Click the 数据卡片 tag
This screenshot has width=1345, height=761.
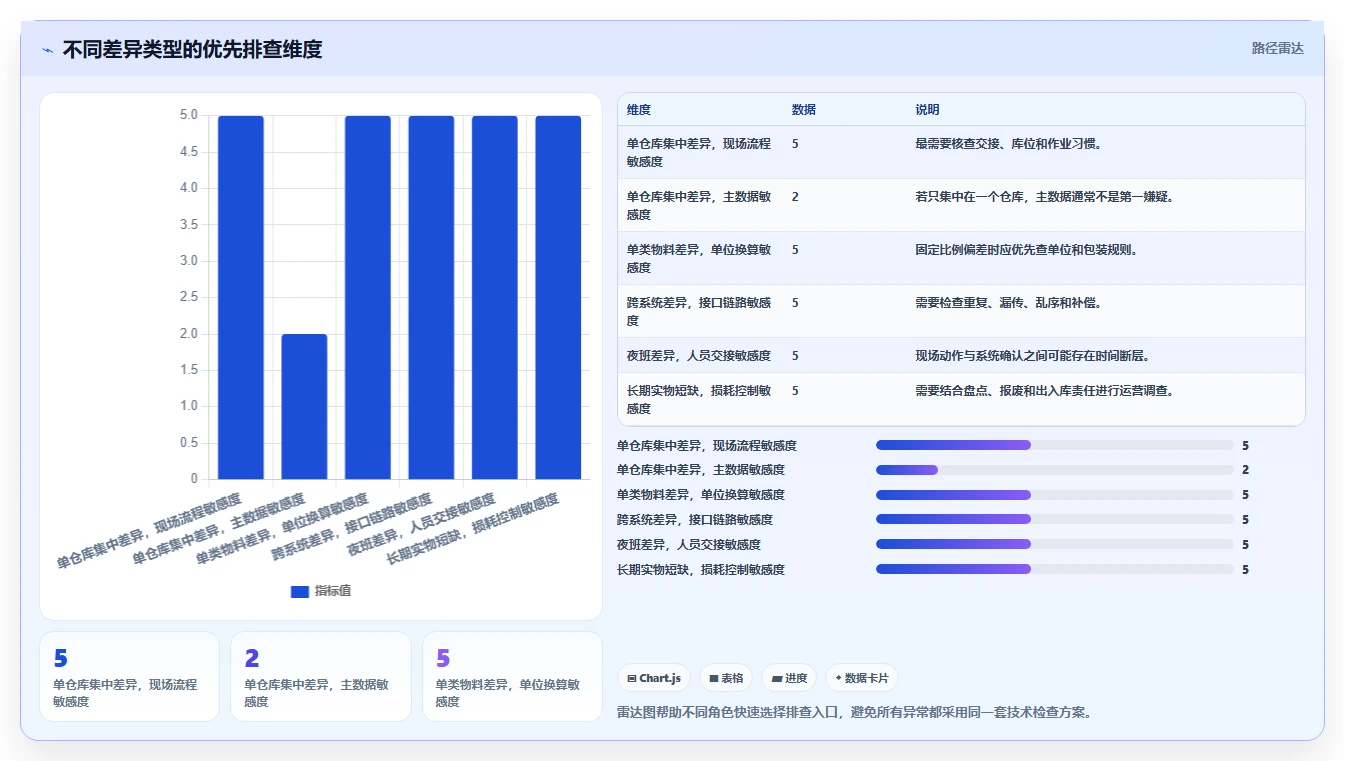(861, 678)
